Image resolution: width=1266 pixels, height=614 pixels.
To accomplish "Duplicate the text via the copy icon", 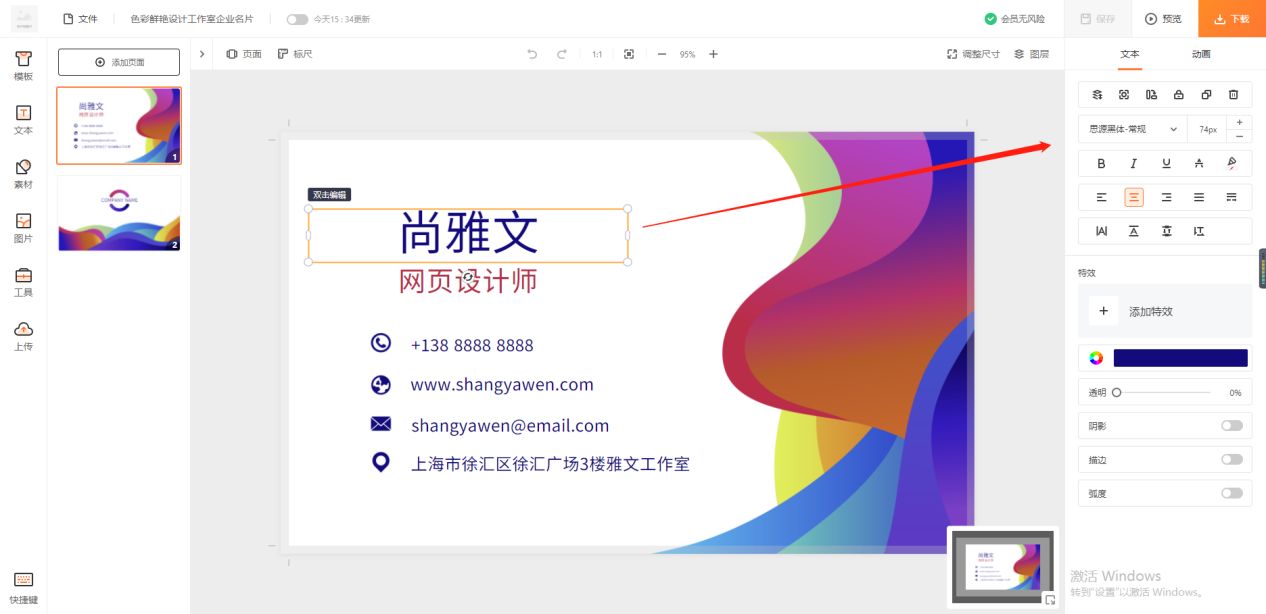I will (x=1207, y=93).
